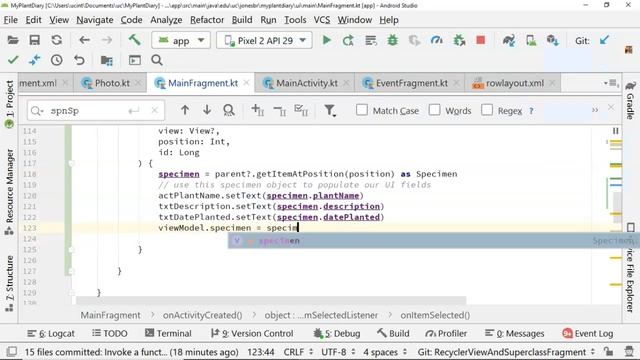Click the search filter funnel icon

330,110
